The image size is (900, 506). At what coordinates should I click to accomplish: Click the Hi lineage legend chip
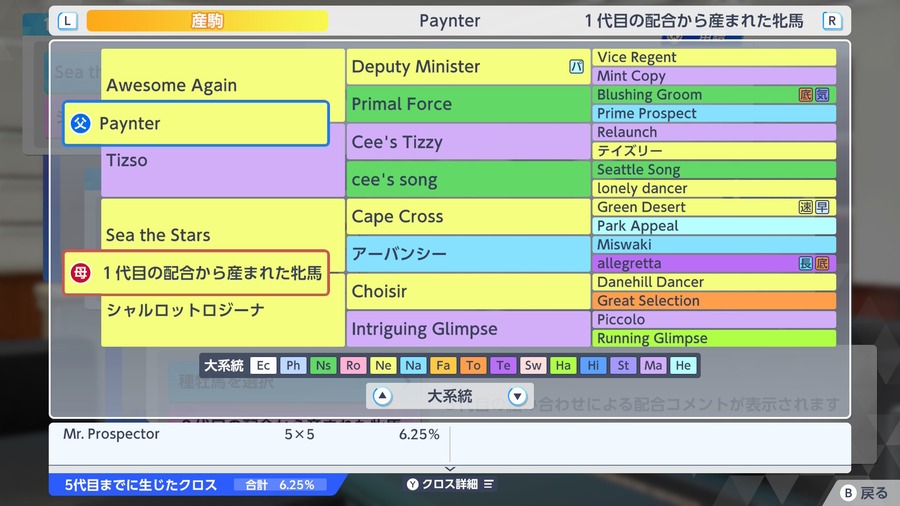[593, 365]
